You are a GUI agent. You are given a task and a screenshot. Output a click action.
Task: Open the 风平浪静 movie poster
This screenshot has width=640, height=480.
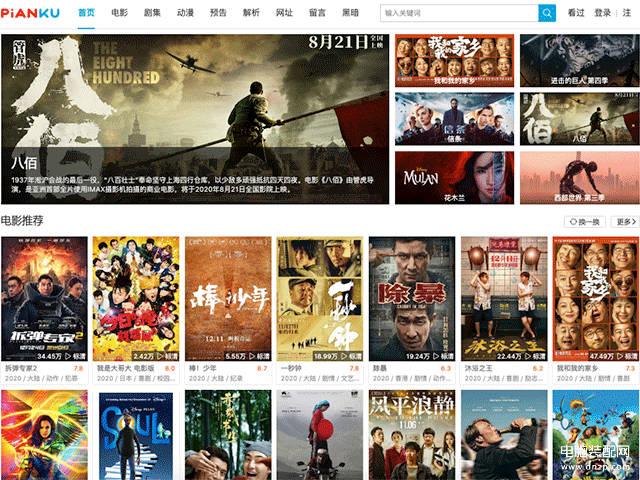[412, 435]
